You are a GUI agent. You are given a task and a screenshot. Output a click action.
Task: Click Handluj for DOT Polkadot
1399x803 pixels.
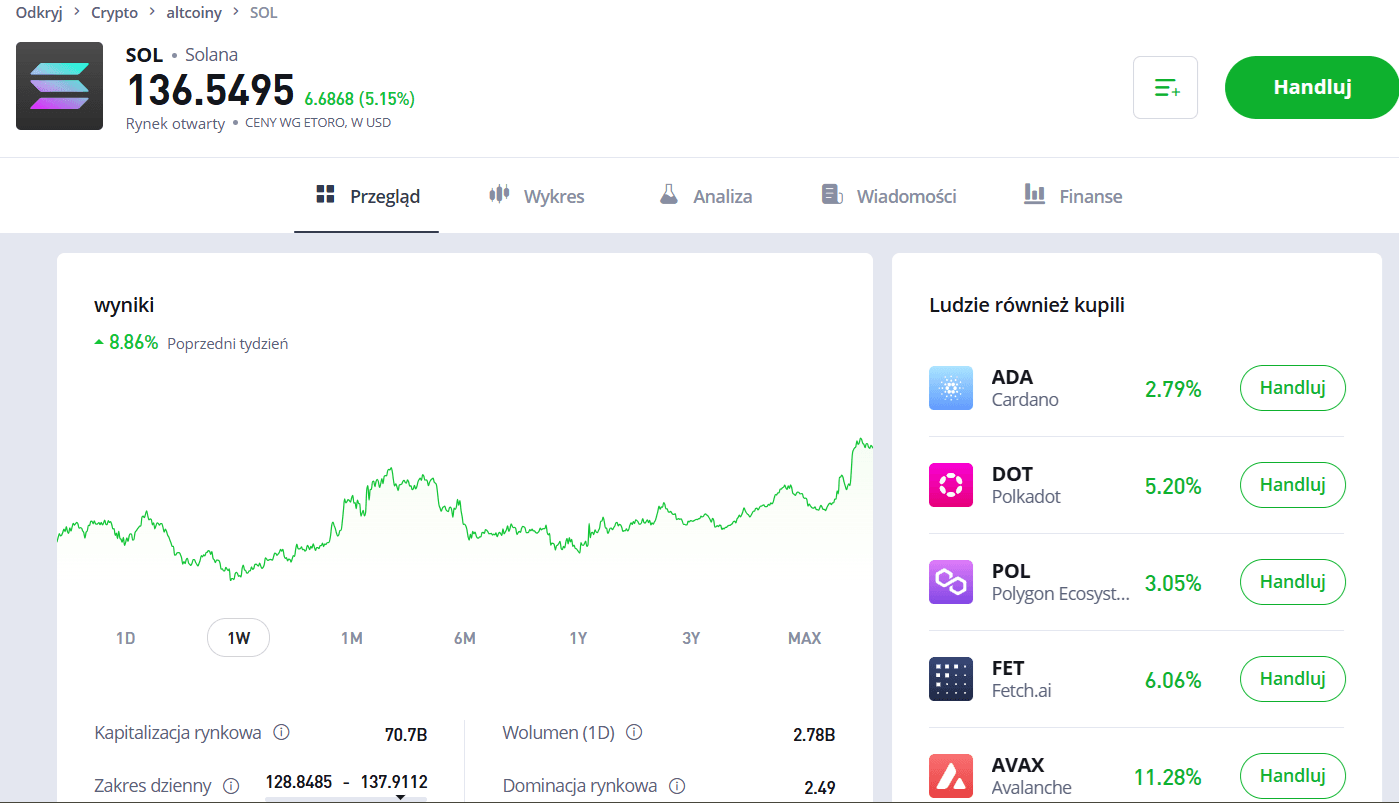[1293, 485]
